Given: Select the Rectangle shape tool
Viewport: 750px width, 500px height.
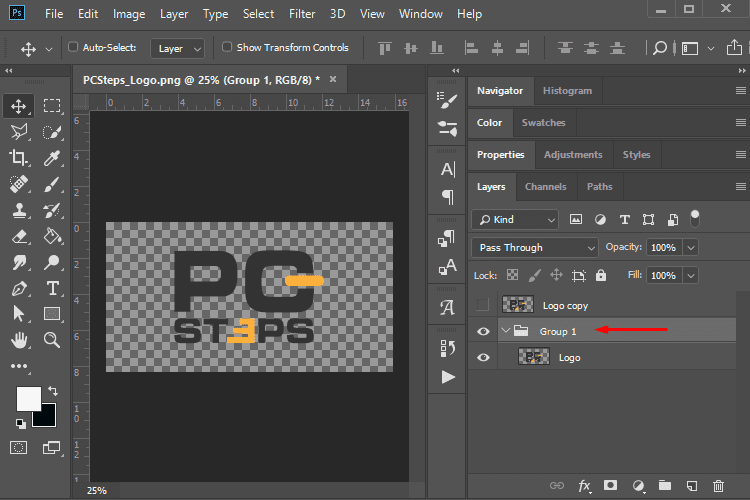Looking at the screenshot, I should tap(52, 314).
